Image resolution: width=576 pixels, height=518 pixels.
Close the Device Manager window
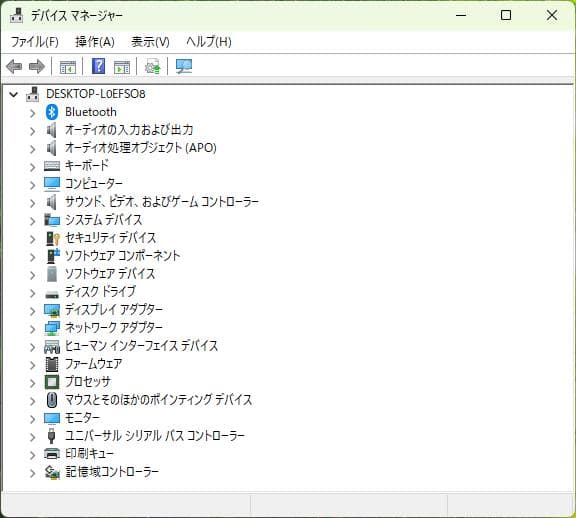pos(552,15)
